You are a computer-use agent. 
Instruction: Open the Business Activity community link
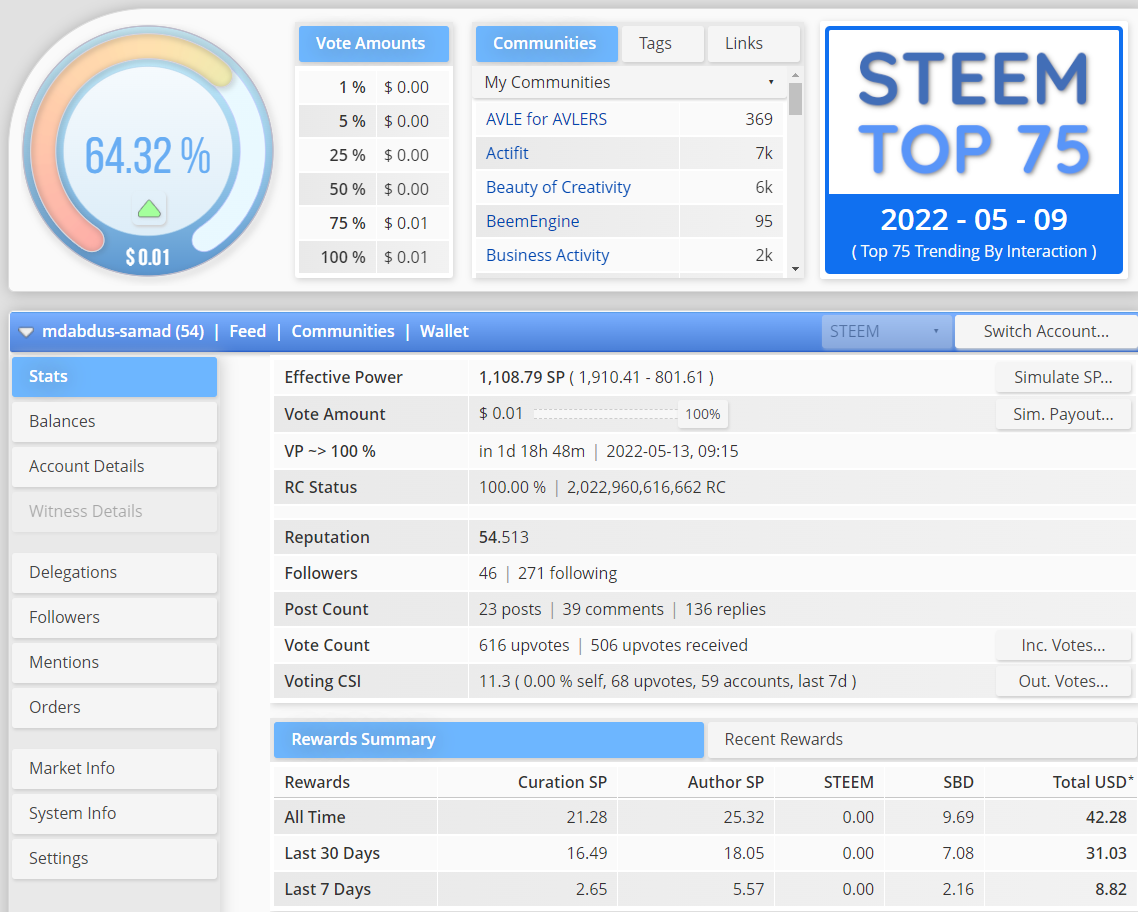[548, 256]
